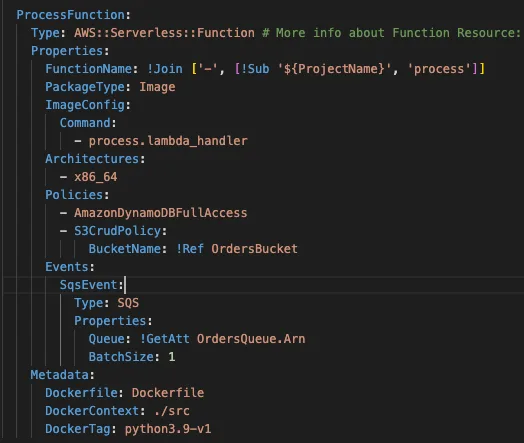Screen dimensions: 524x443
Task: Place the cursor on AWS::Serverless::Function value
Action: pyautogui.click(x=164, y=33)
